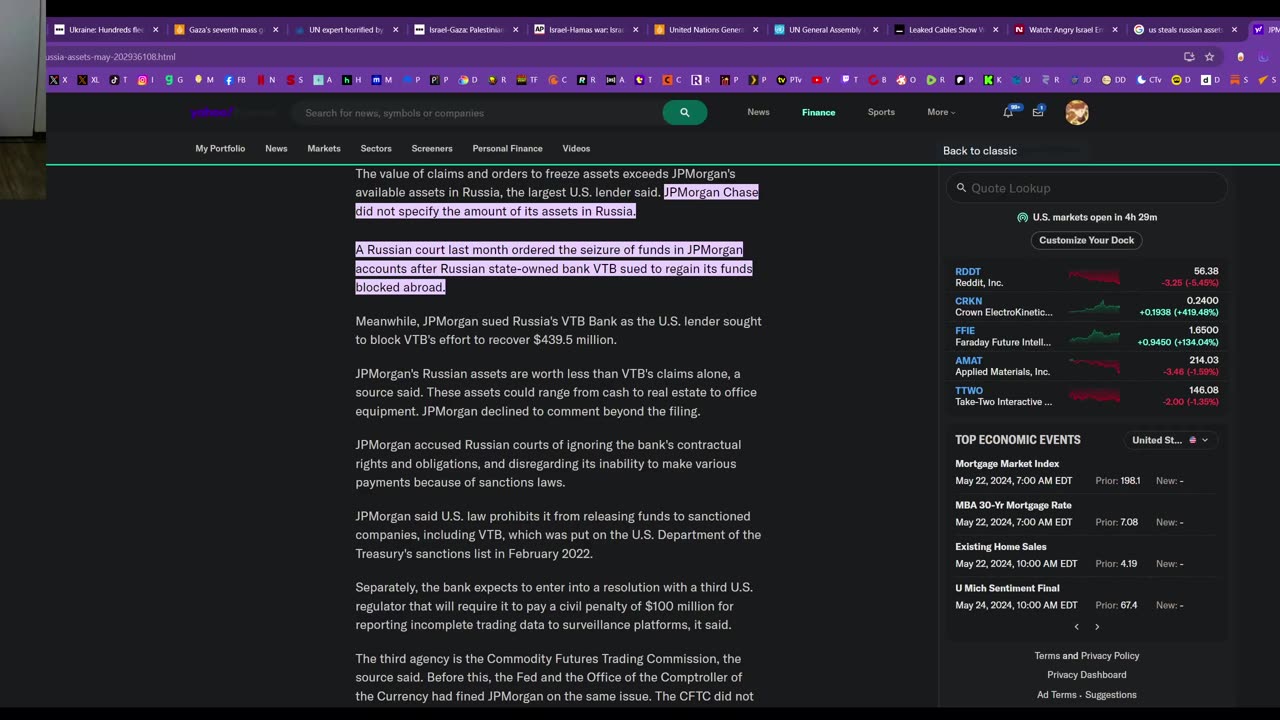Open the YouTube bookmark labeled Y
Screen dimensions: 1280x720
click(x=821, y=80)
